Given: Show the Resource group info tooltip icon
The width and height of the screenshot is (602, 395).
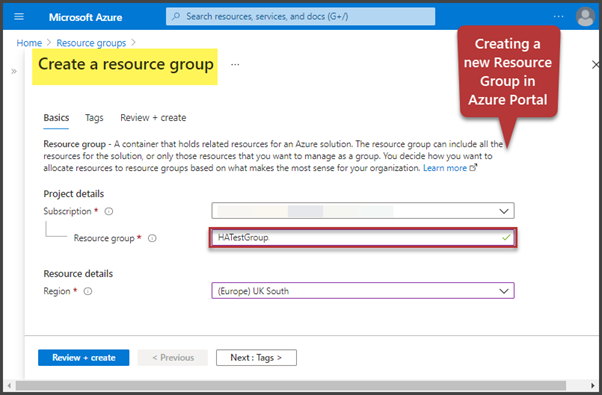Looking at the screenshot, I should tap(152, 238).
